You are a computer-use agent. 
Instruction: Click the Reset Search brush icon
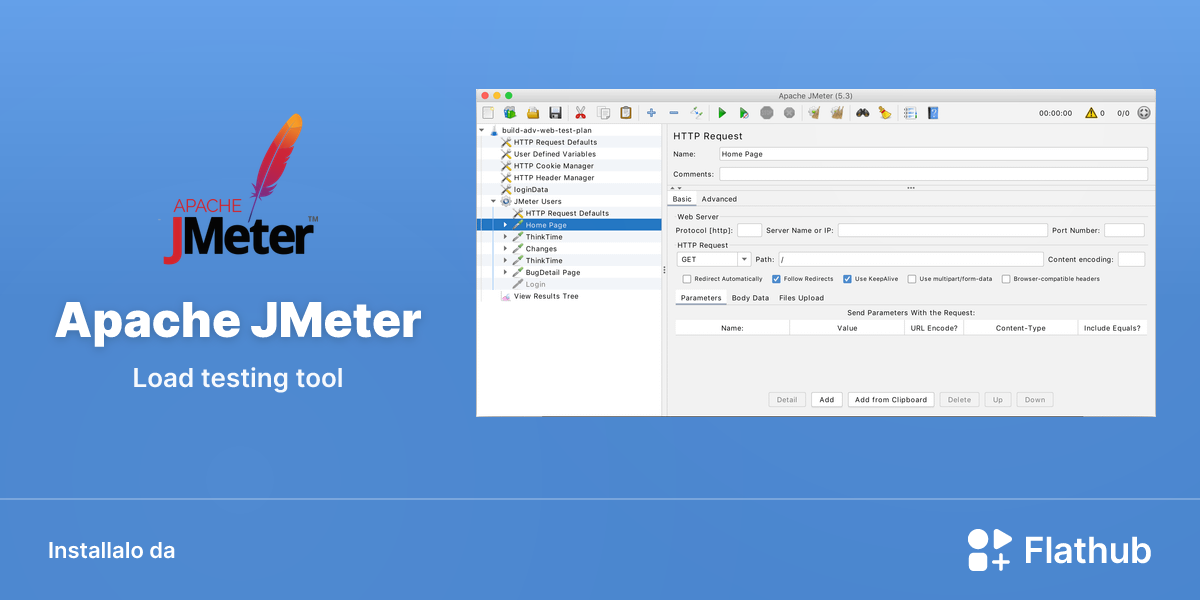click(x=885, y=113)
